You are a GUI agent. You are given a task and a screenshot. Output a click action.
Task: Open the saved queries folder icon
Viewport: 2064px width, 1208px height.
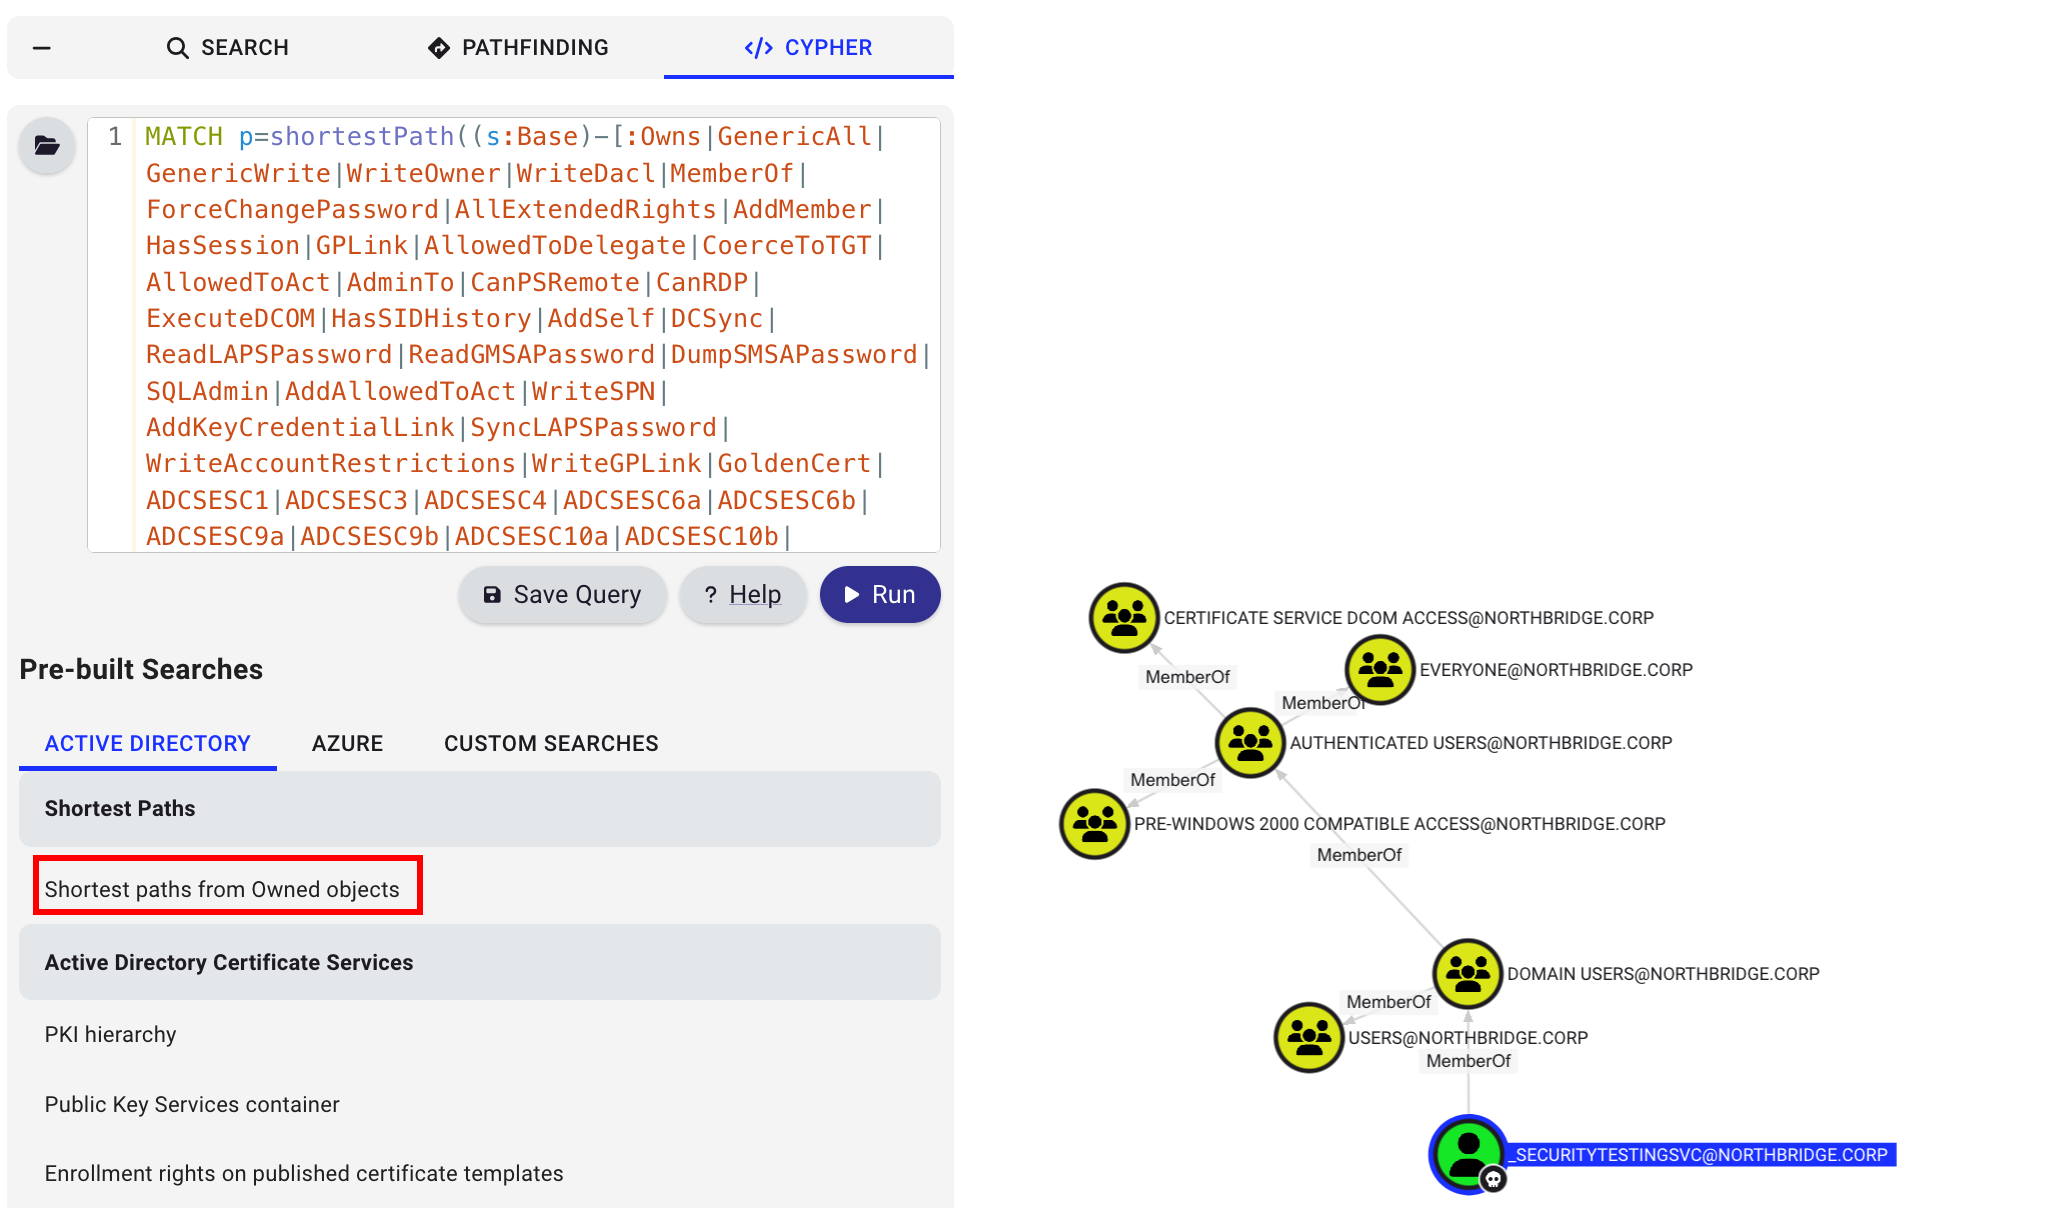click(x=46, y=146)
